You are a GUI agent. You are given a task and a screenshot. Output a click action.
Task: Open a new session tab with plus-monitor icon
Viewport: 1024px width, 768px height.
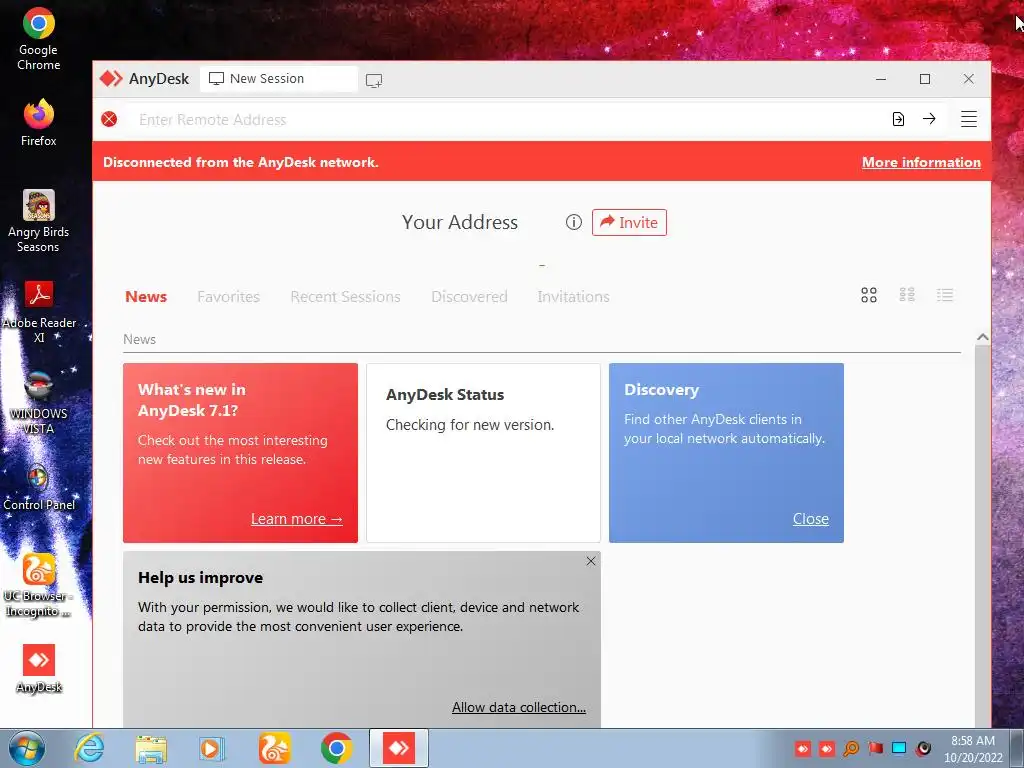[x=374, y=80]
